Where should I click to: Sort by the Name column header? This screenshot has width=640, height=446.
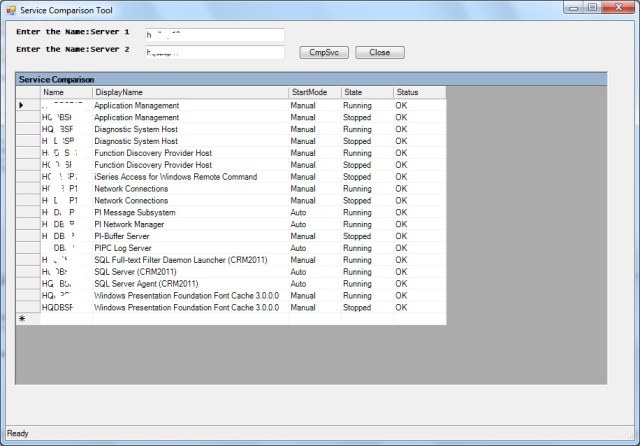pyautogui.click(x=67, y=92)
